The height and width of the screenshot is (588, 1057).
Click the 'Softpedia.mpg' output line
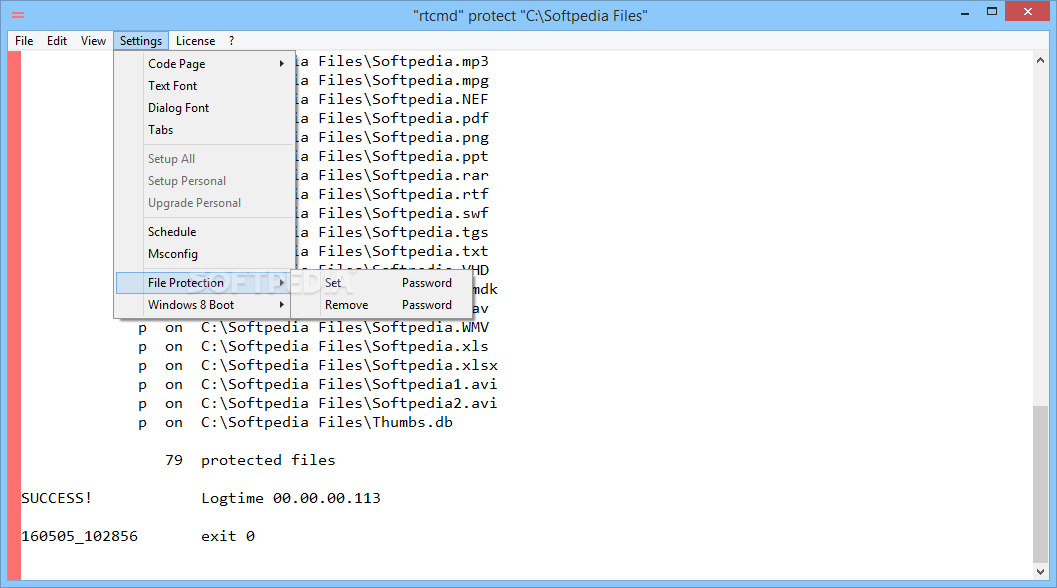click(x=392, y=80)
